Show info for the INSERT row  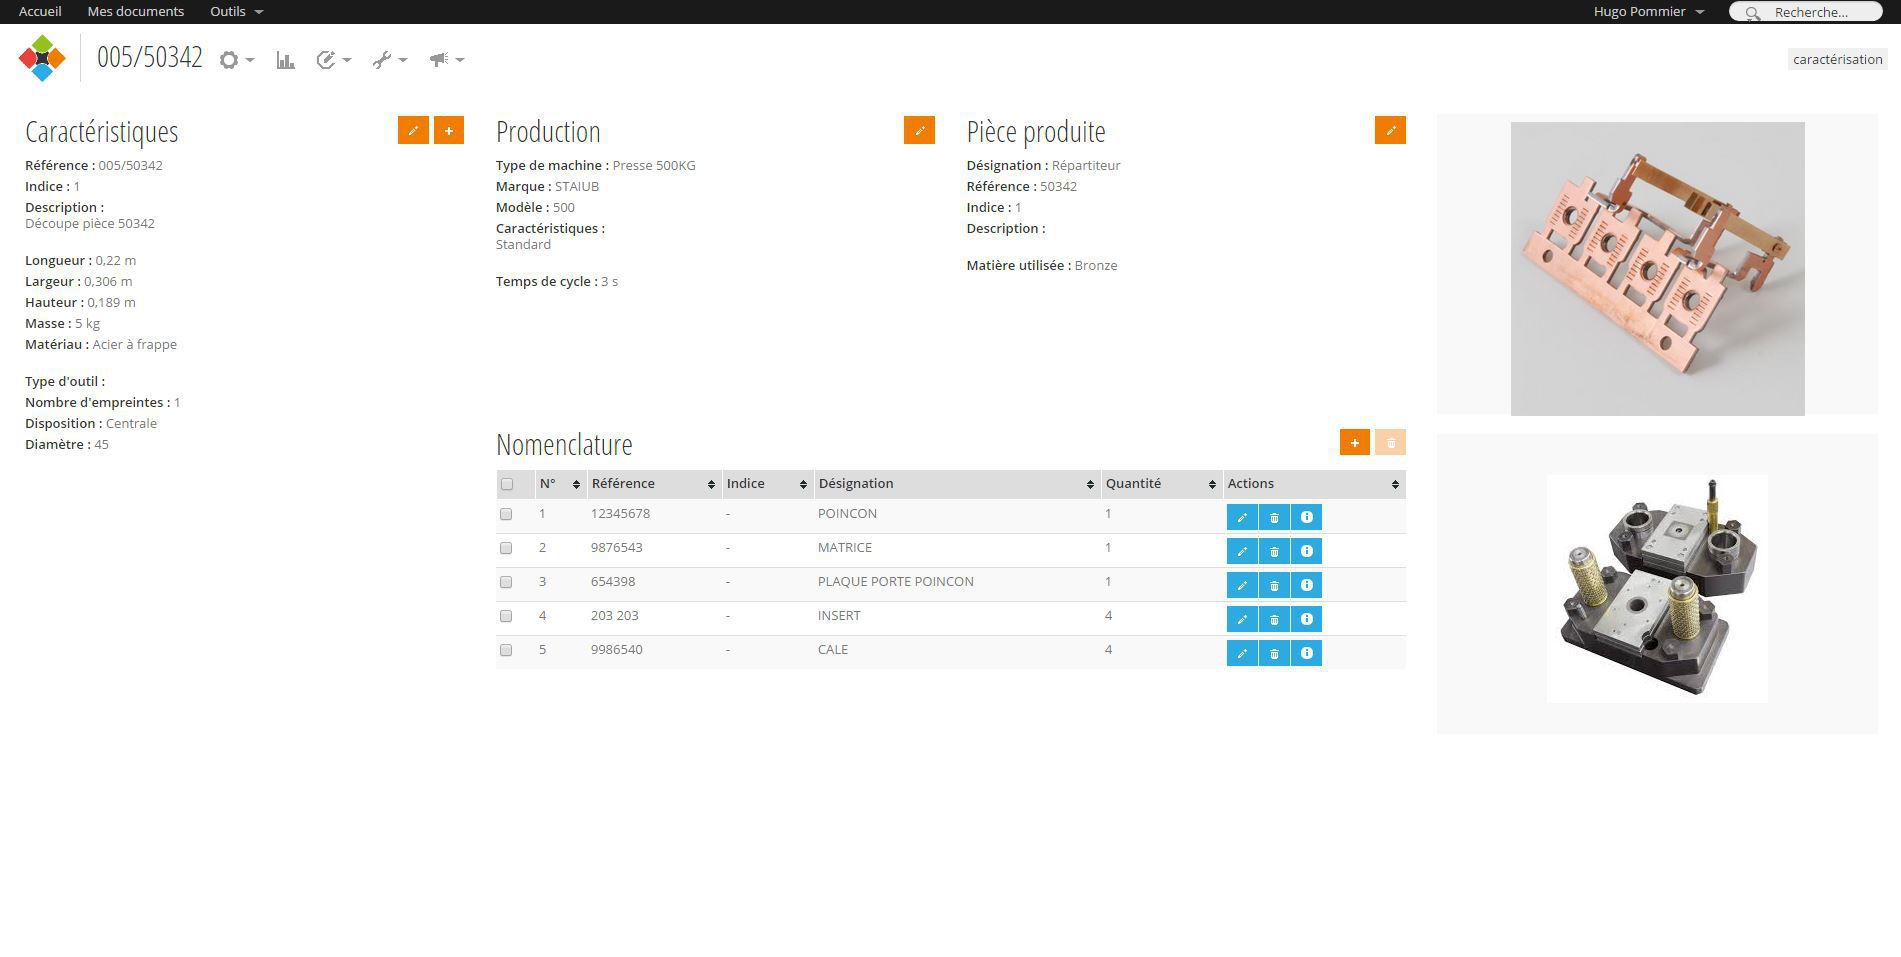(x=1306, y=619)
